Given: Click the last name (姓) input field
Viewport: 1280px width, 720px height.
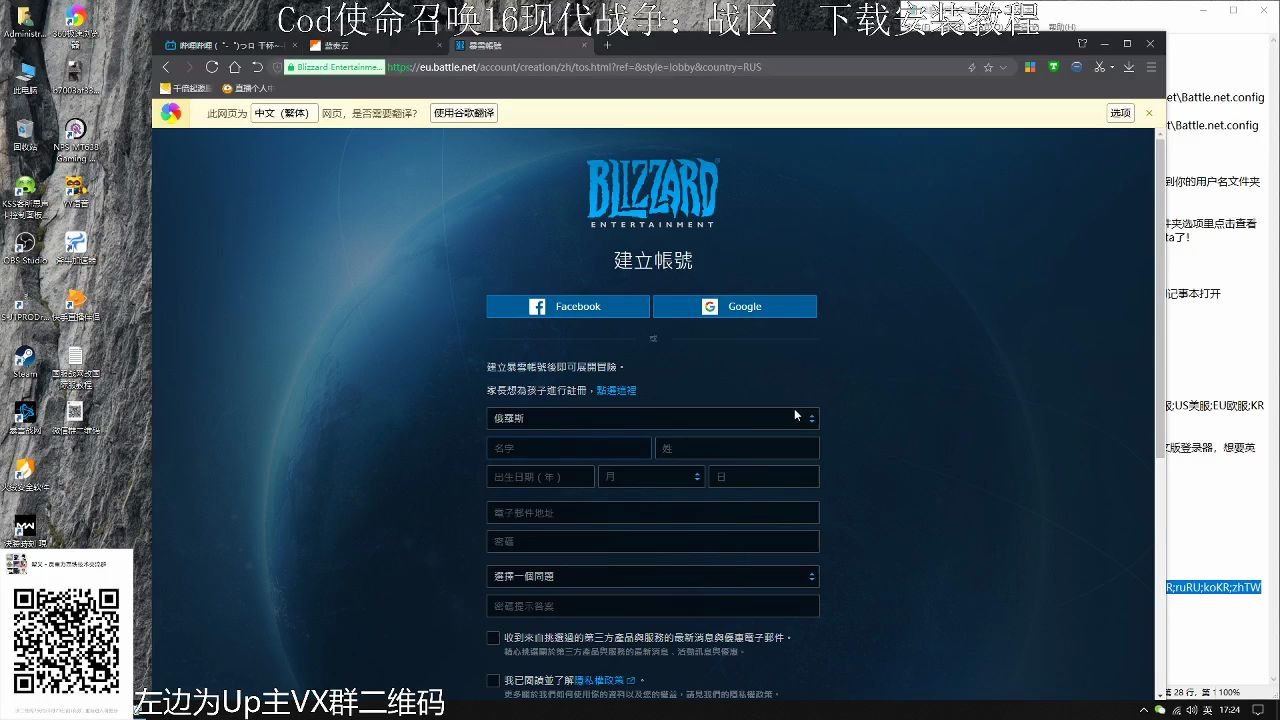Looking at the screenshot, I should tap(737, 448).
